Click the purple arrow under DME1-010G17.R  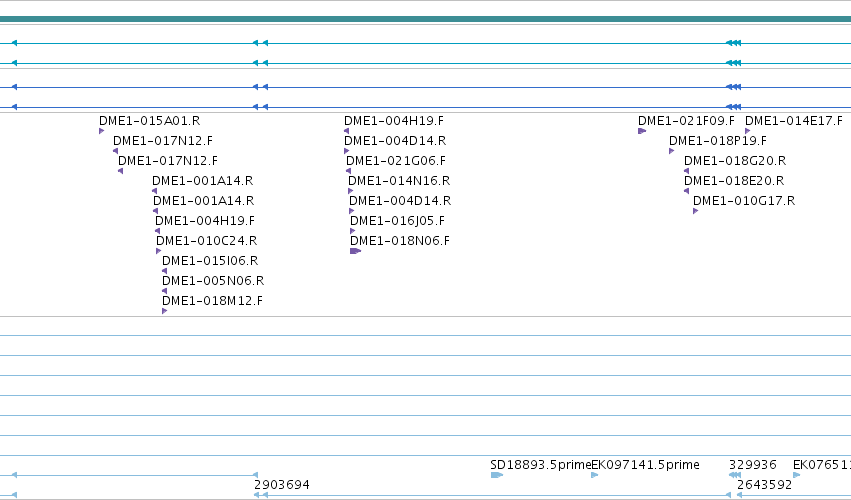(x=696, y=211)
